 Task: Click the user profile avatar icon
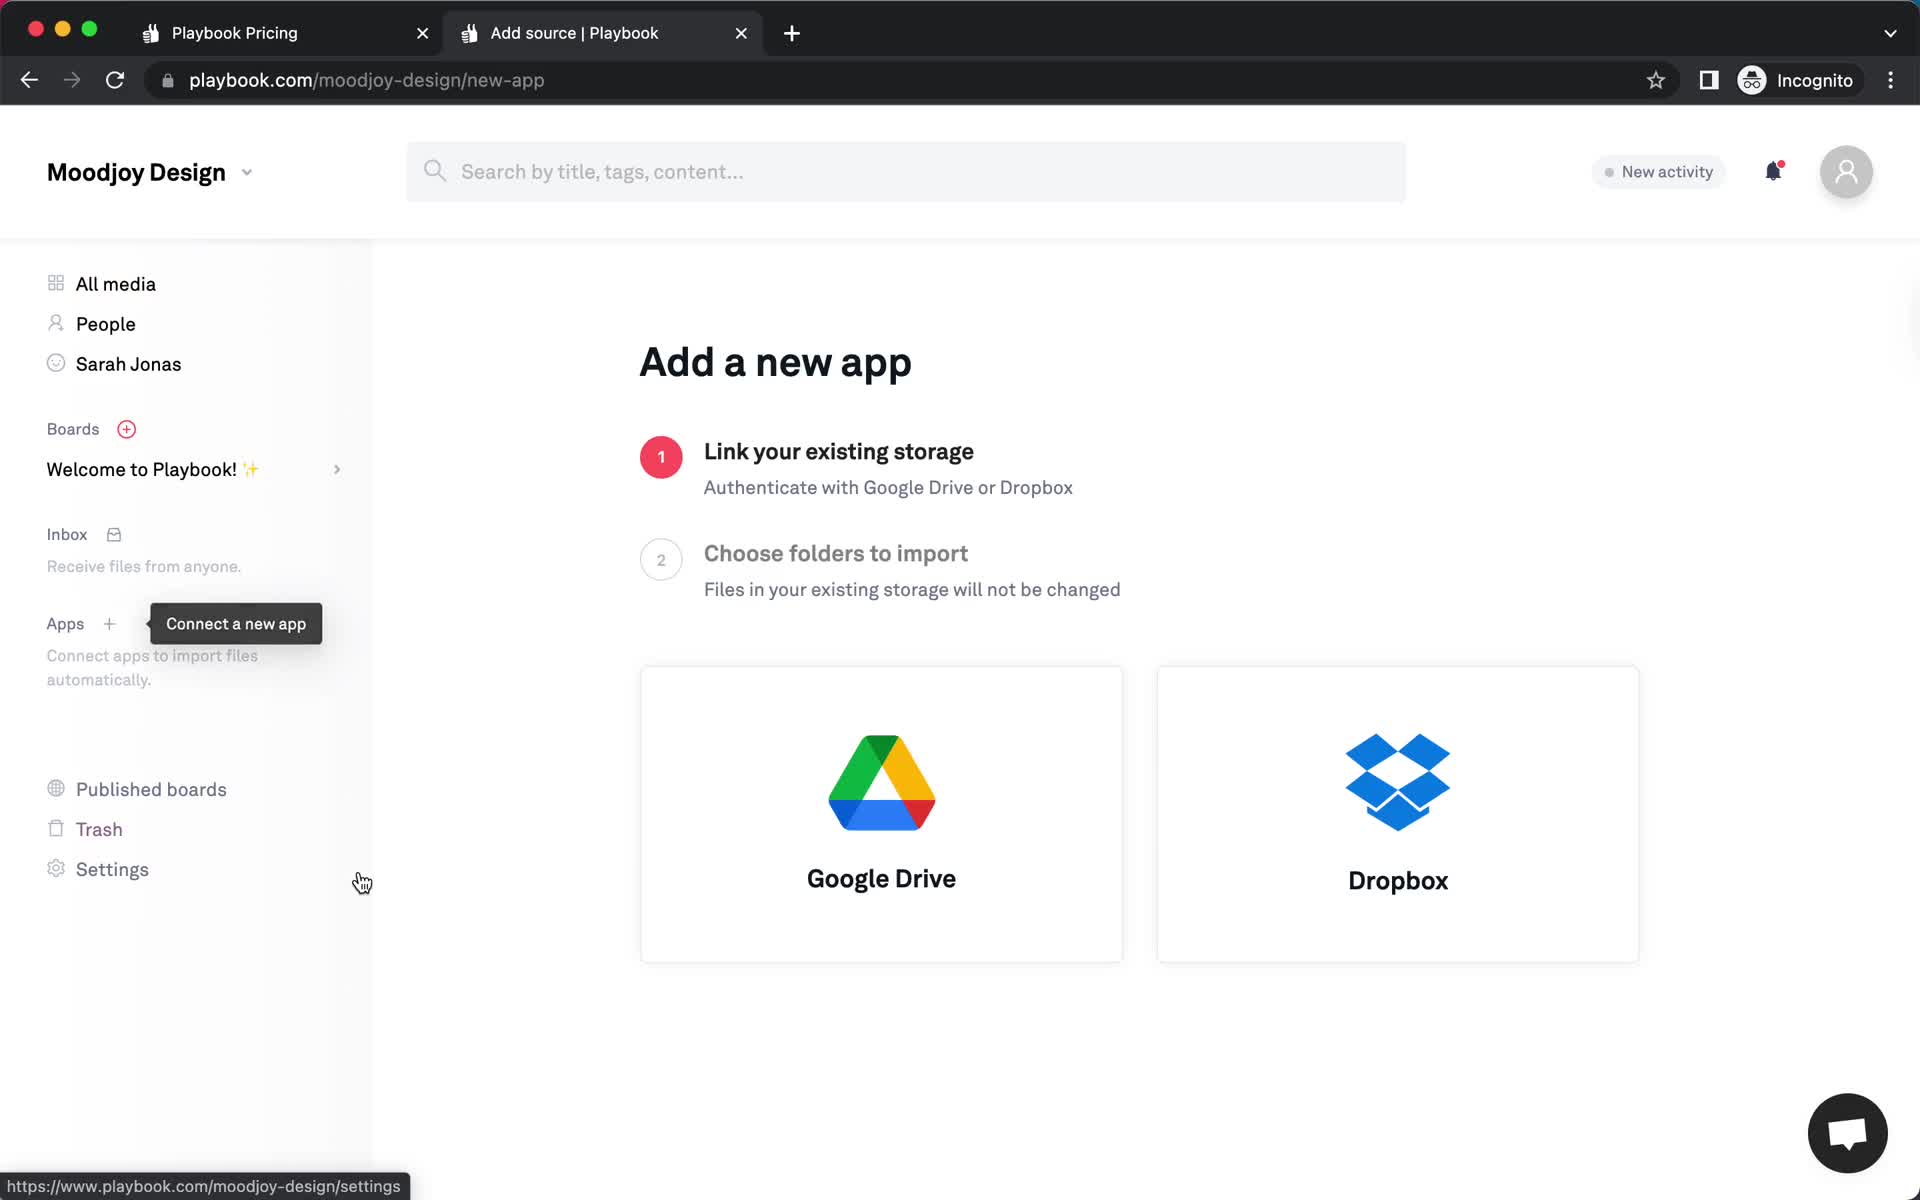[x=1845, y=171]
